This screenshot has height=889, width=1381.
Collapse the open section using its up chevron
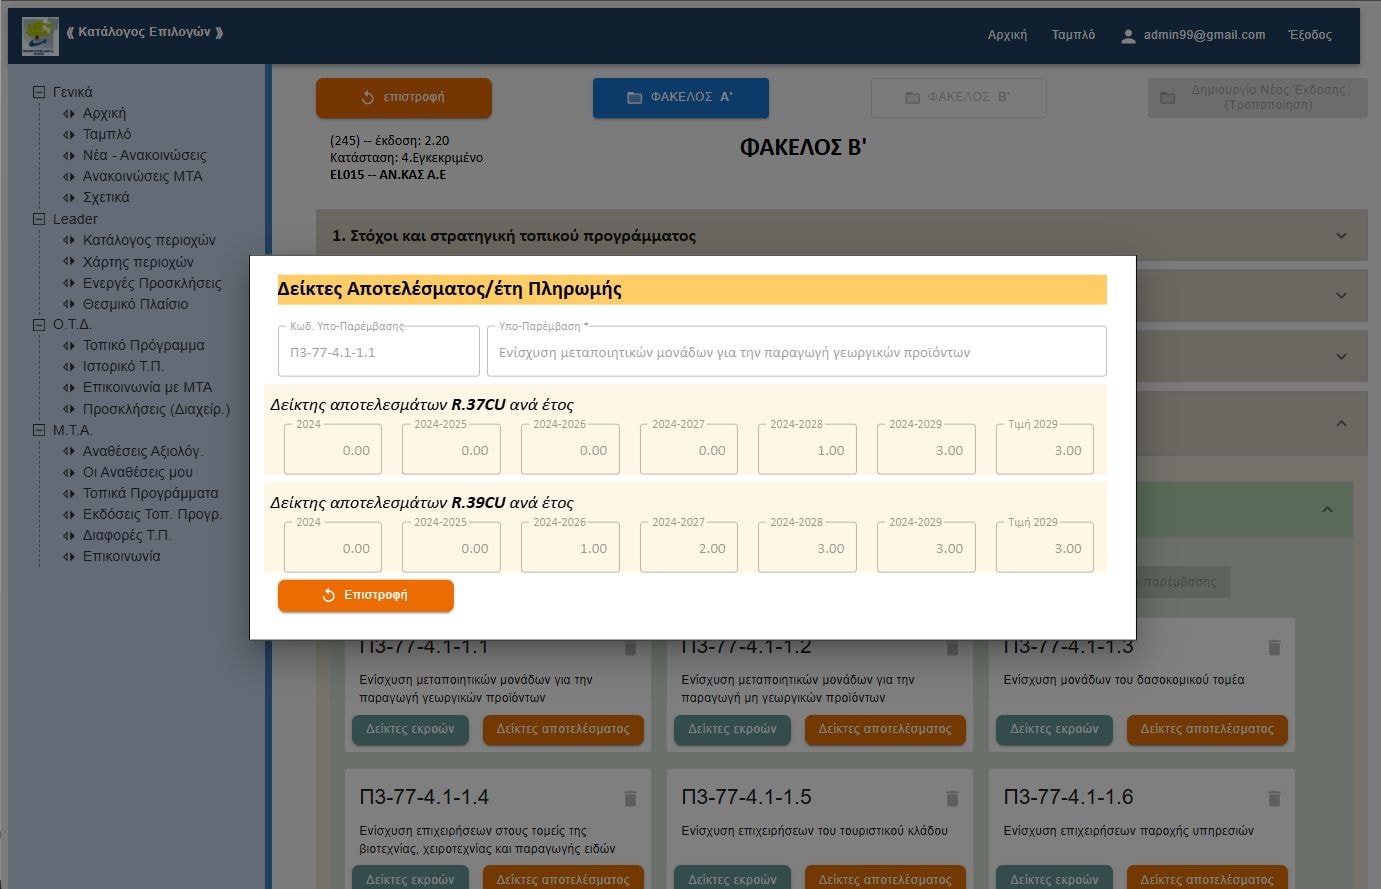click(x=1341, y=423)
